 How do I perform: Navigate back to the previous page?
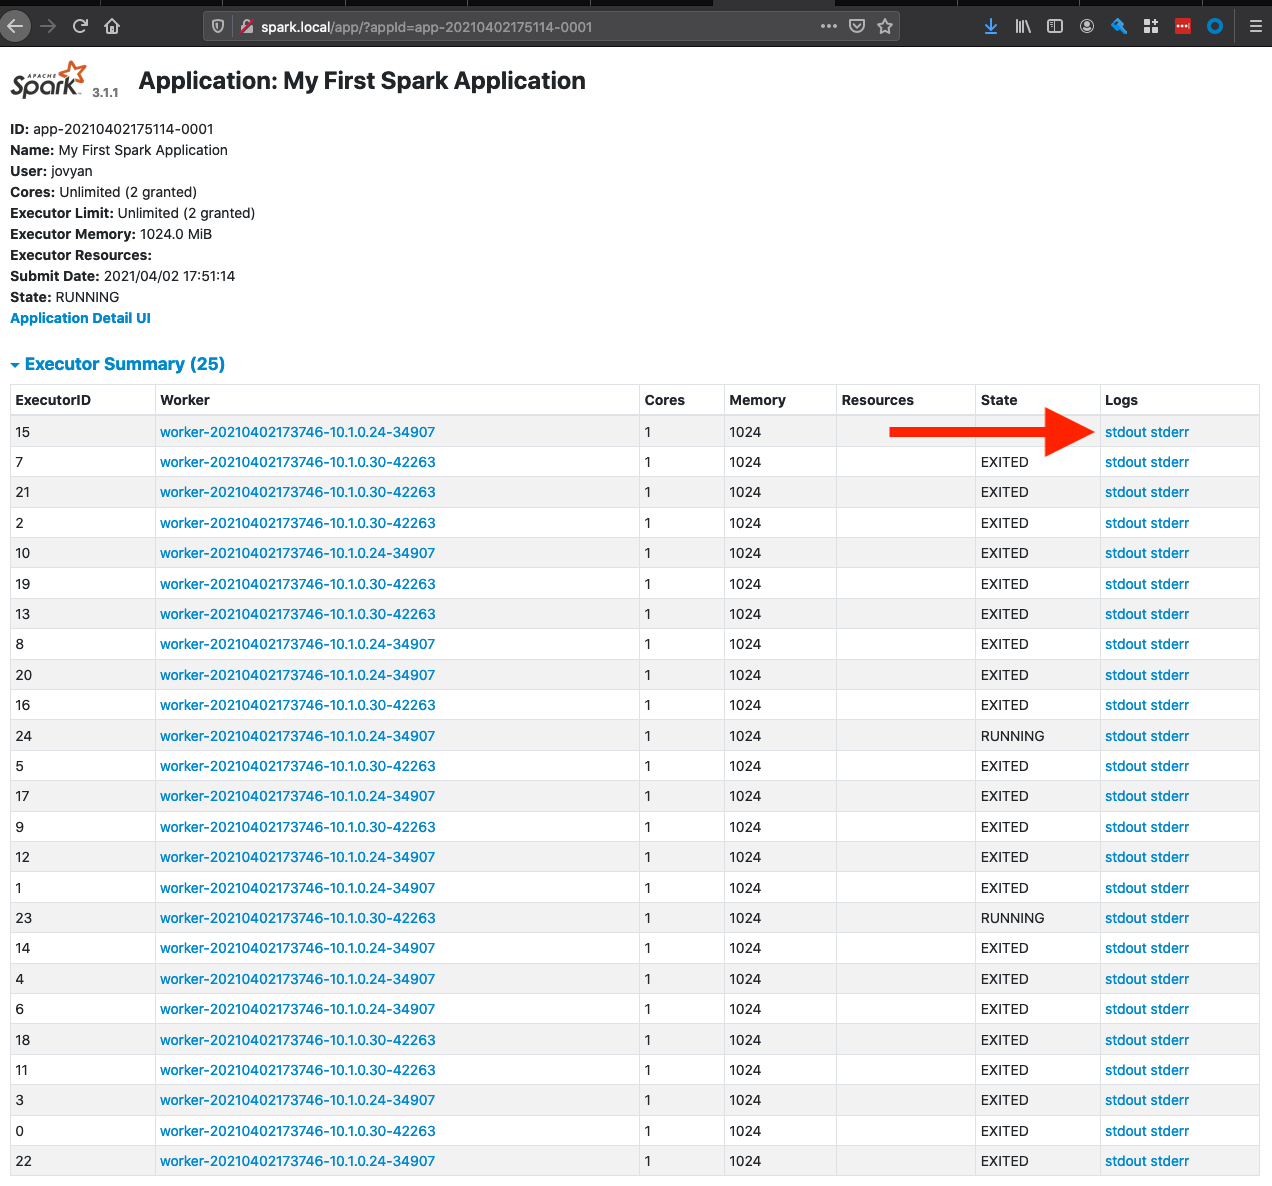[16, 26]
